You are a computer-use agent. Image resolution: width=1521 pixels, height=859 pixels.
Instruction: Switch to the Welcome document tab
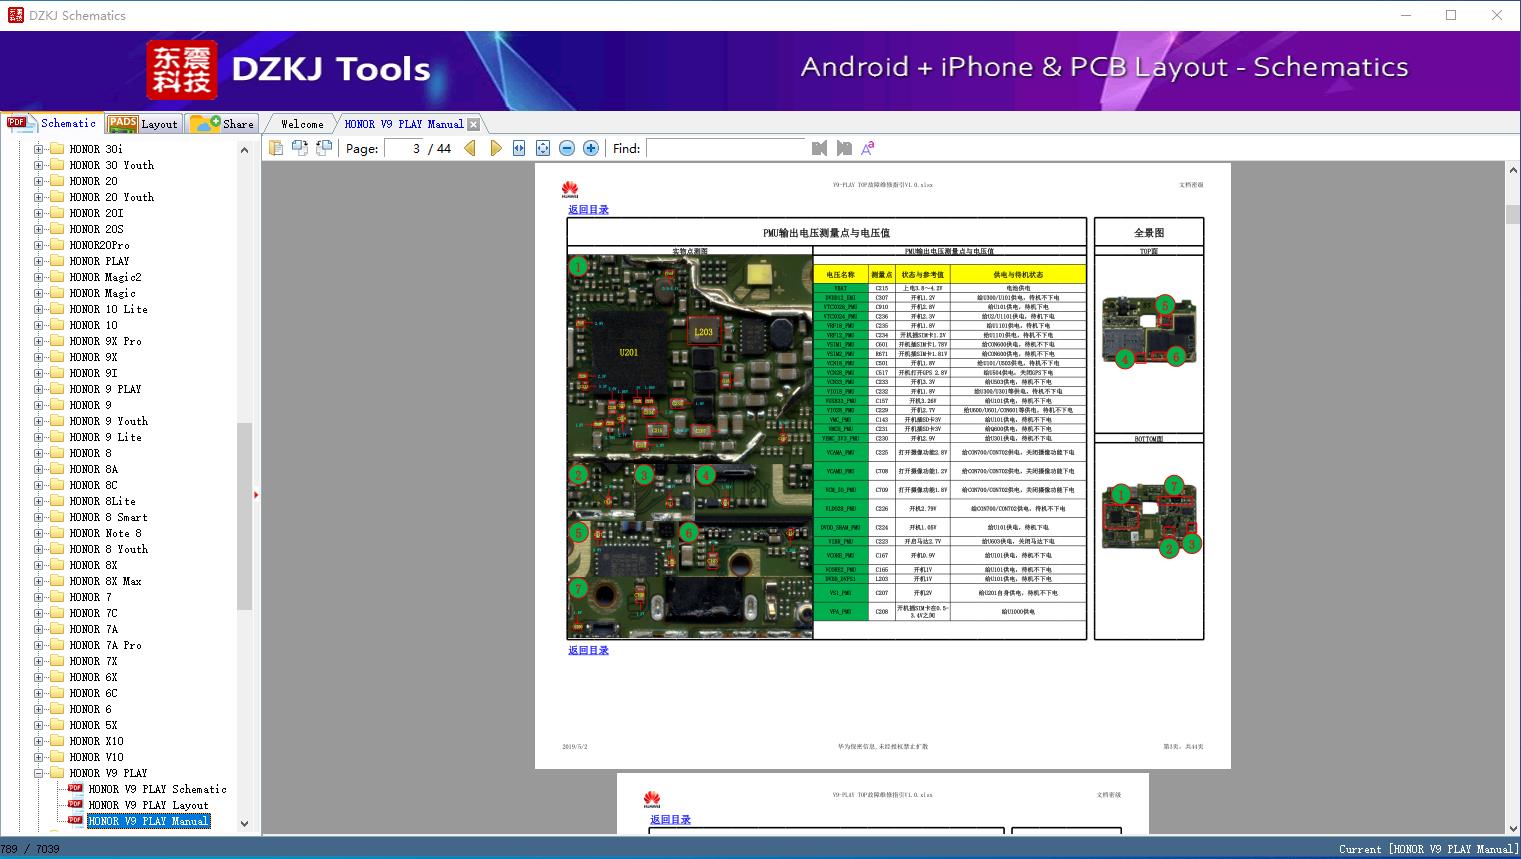[302, 124]
